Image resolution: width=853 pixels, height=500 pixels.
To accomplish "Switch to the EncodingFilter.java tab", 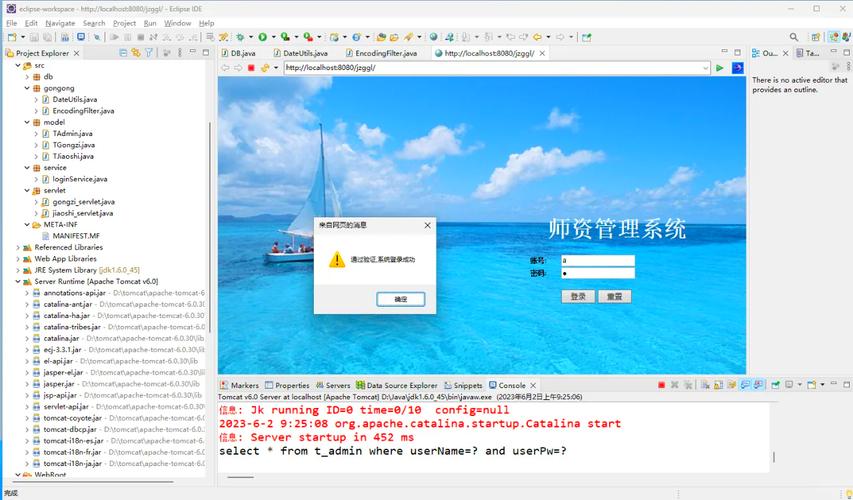I will pyautogui.click(x=381, y=53).
